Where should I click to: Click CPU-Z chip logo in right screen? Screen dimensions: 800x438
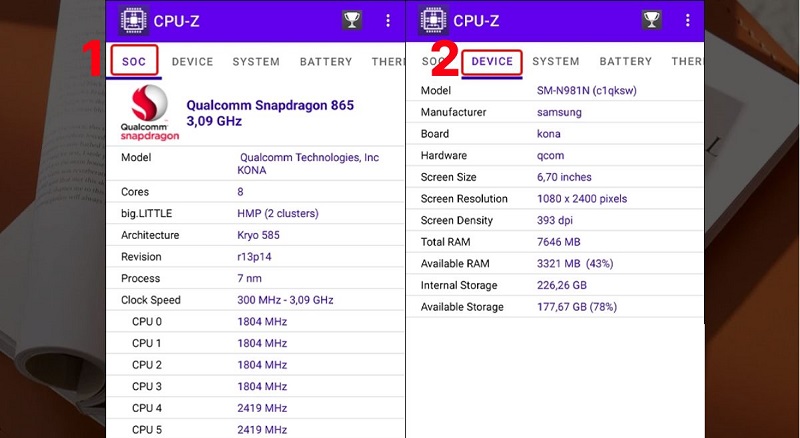[433, 20]
